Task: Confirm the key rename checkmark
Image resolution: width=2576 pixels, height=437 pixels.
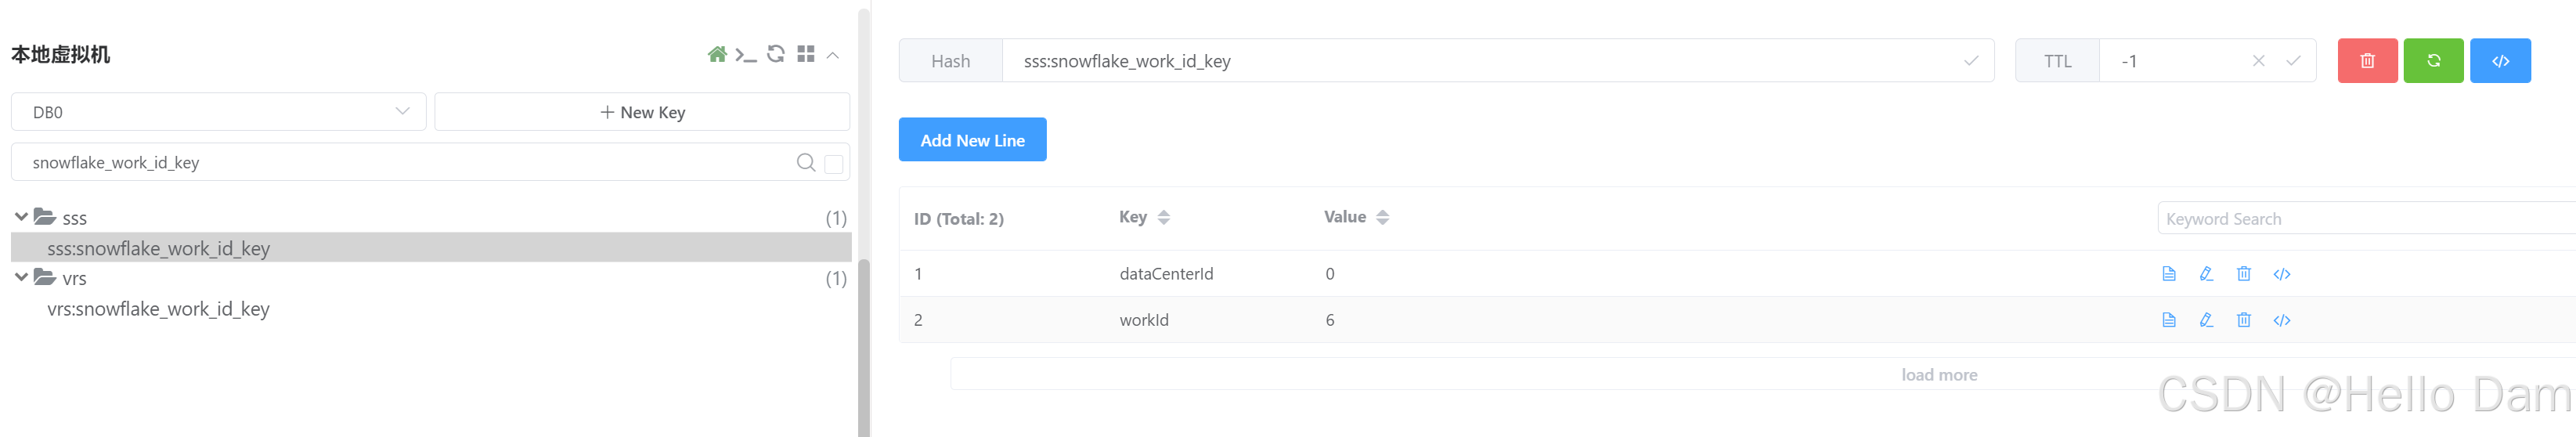Action: [x=1971, y=61]
